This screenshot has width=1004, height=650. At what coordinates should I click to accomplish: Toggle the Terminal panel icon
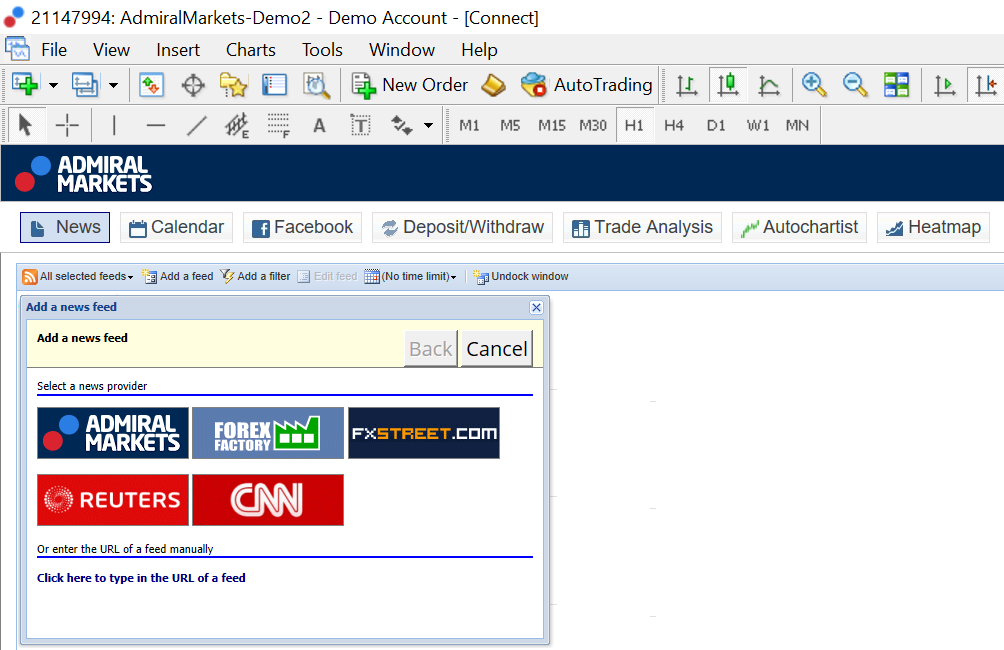[275, 85]
